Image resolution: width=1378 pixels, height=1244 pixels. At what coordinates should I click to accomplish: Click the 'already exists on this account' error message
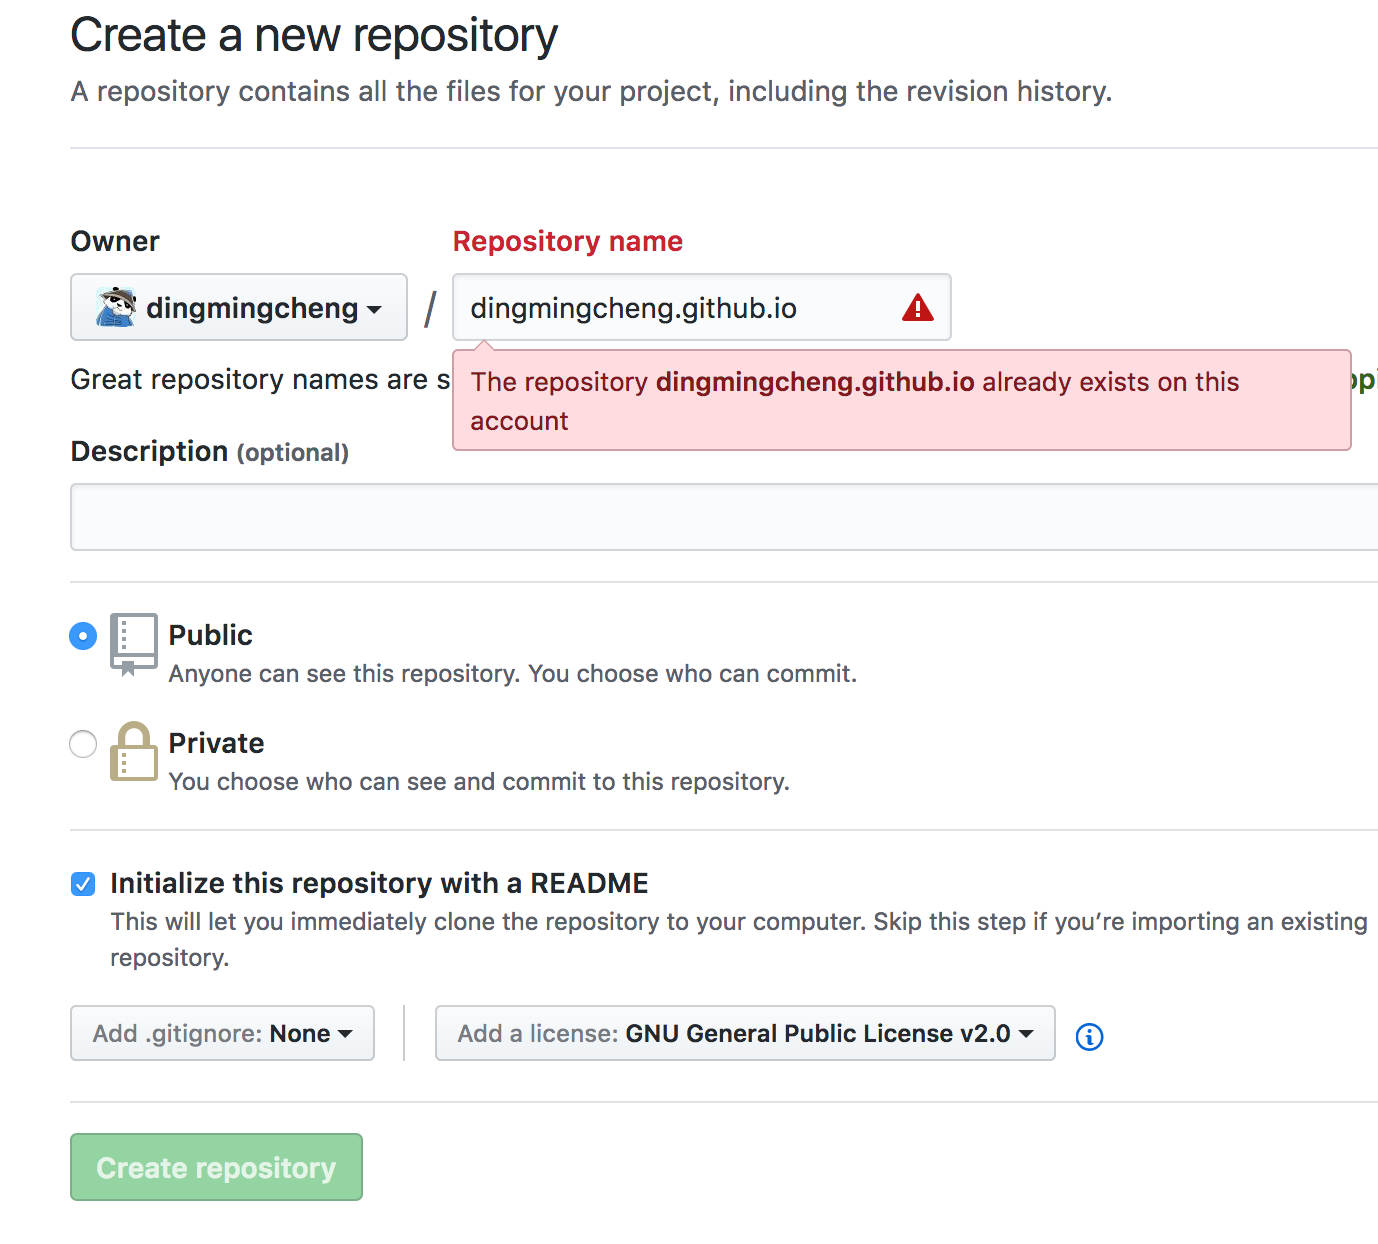(901, 400)
